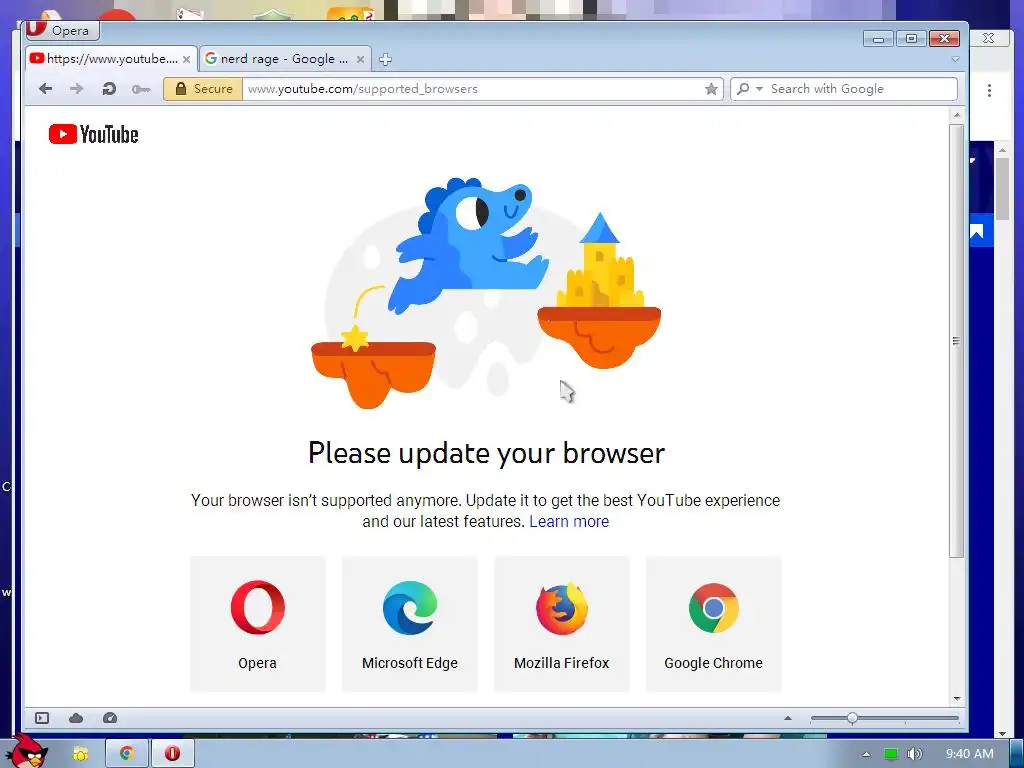Open a new tab with plus button
1024x768 pixels.
click(385, 59)
